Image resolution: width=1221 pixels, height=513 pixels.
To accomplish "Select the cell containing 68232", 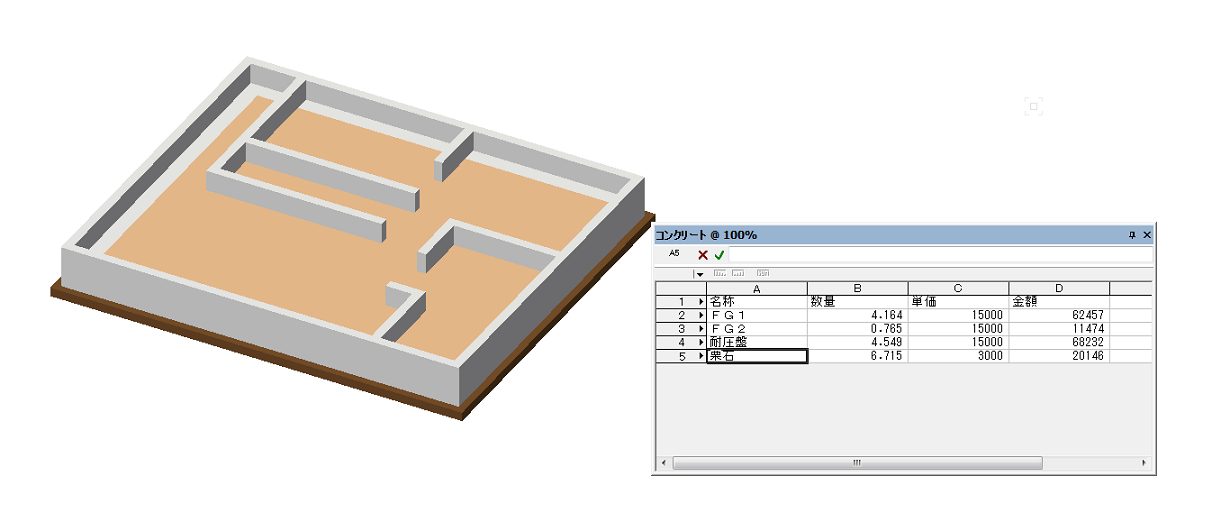I will [1058, 342].
